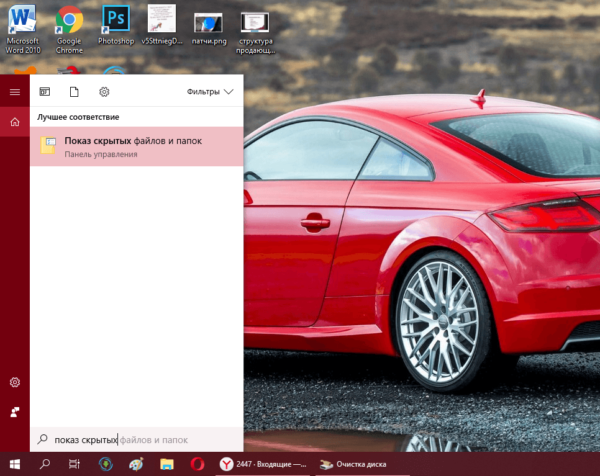Open the download manager taskbar icon
Screen dimensions: 600x476
pyautogui.click(x=106, y=465)
